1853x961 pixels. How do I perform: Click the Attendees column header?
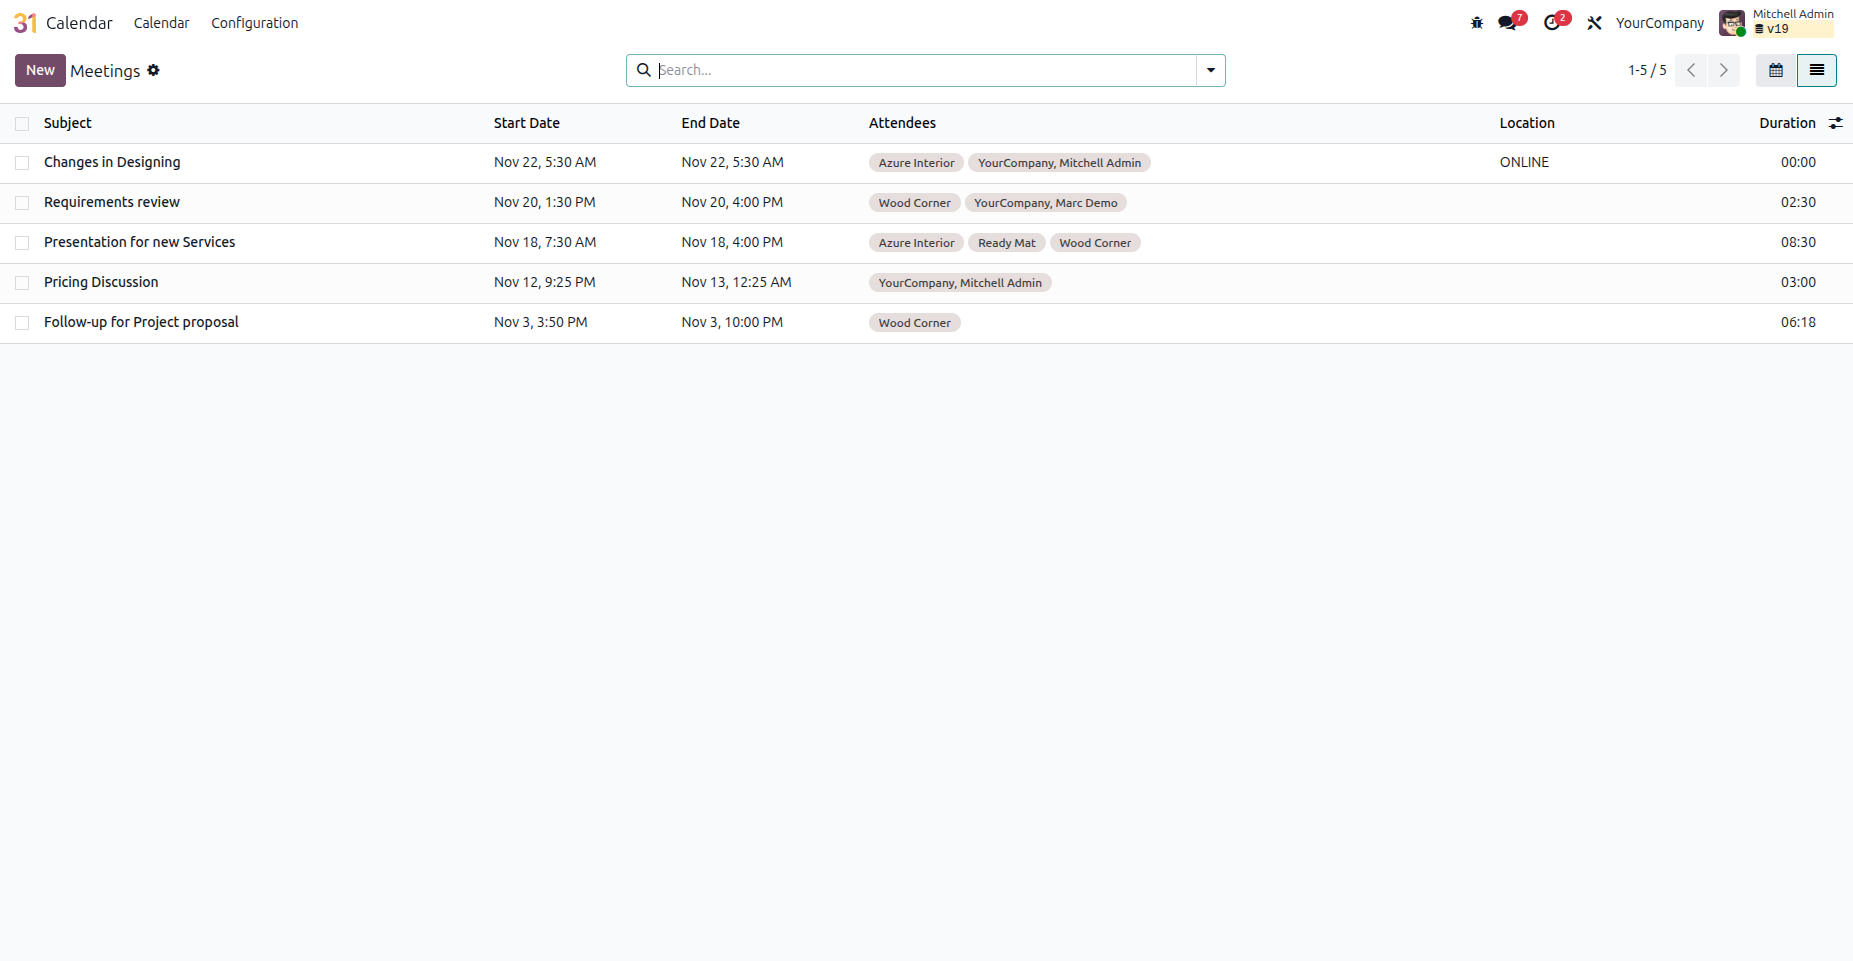902,123
